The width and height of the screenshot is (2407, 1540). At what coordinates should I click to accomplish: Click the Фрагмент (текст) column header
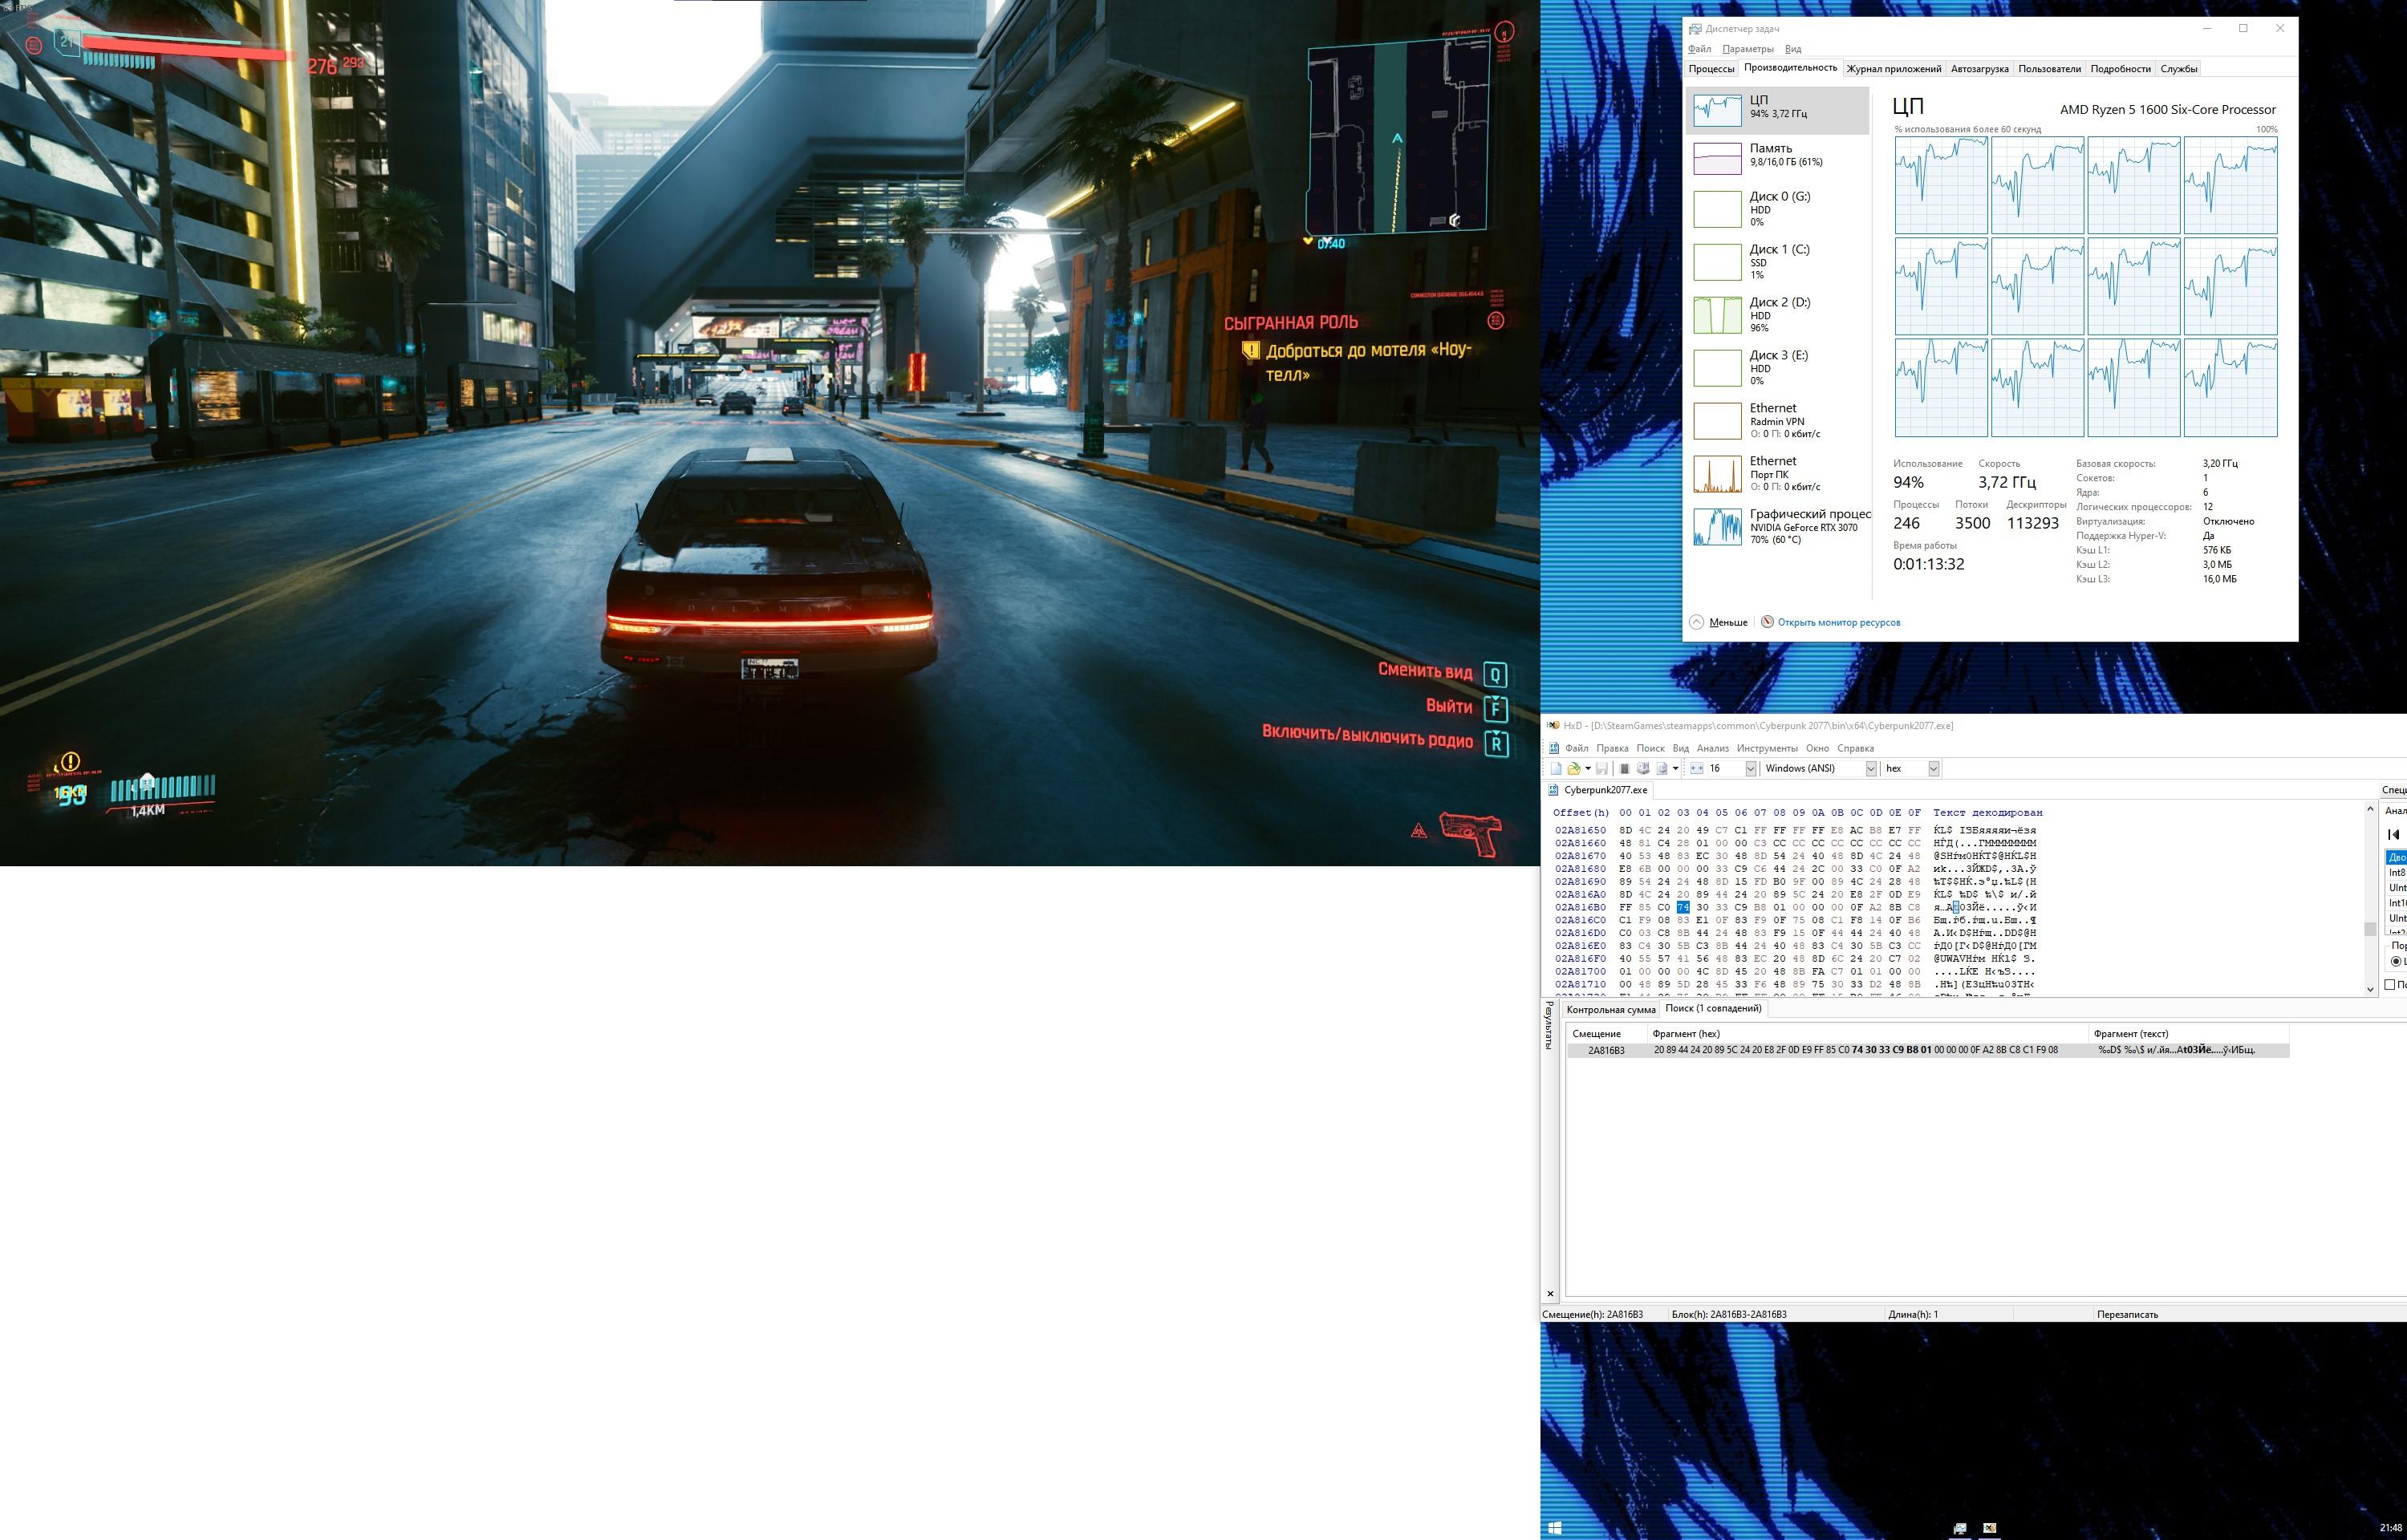coord(2189,1034)
